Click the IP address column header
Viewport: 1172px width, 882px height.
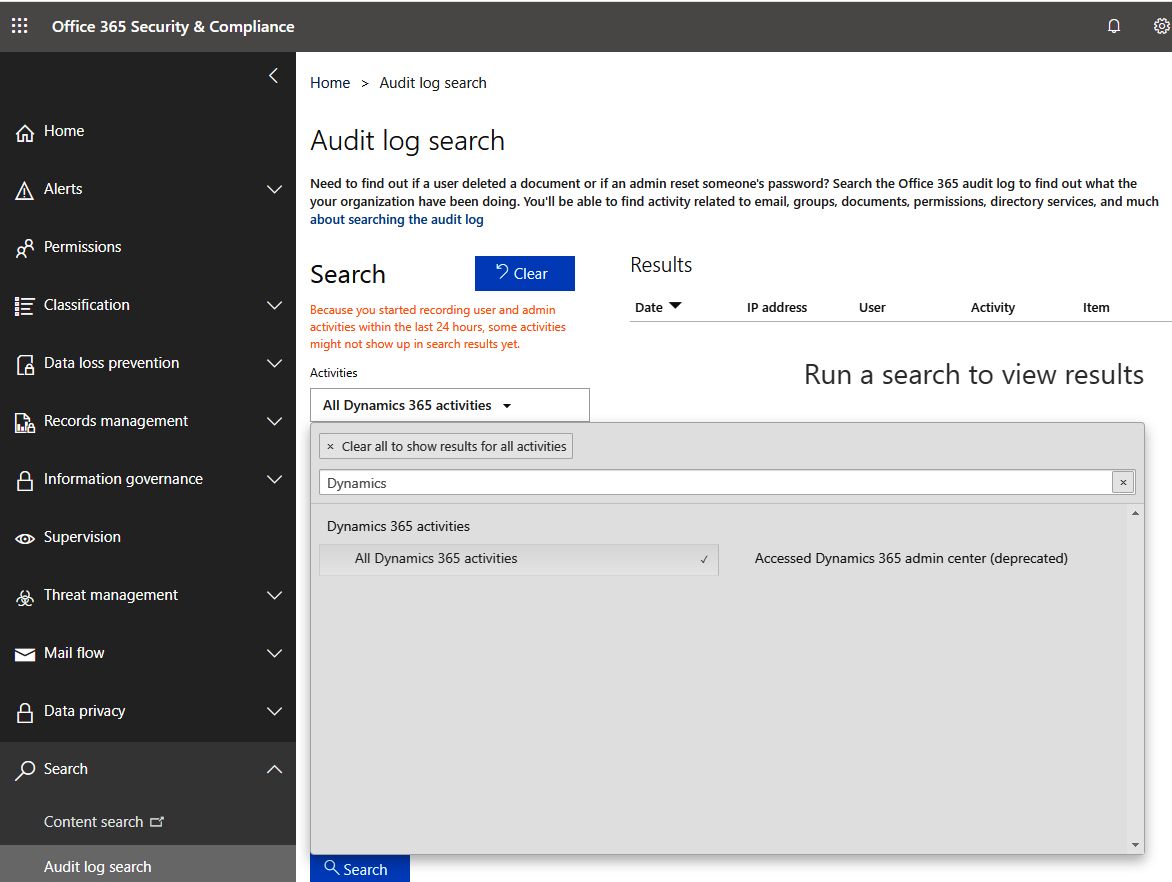click(x=777, y=307)
